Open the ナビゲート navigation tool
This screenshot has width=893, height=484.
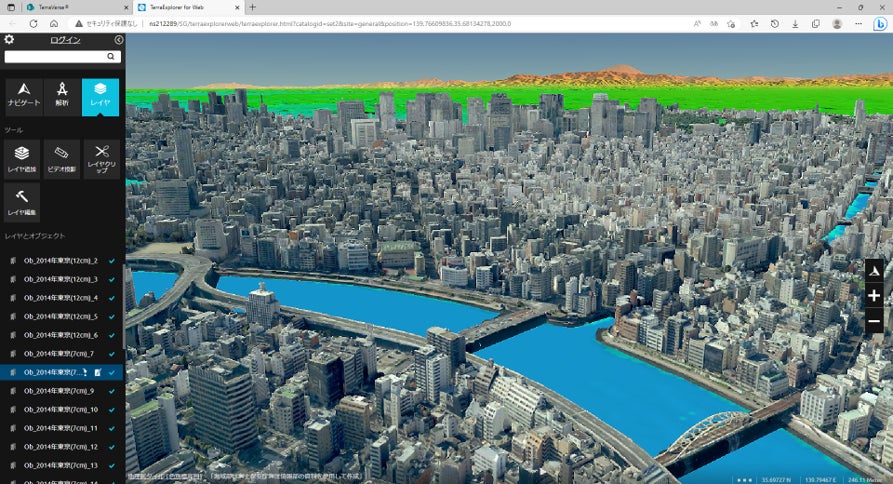pyautogui.click(x=24, y=97)
